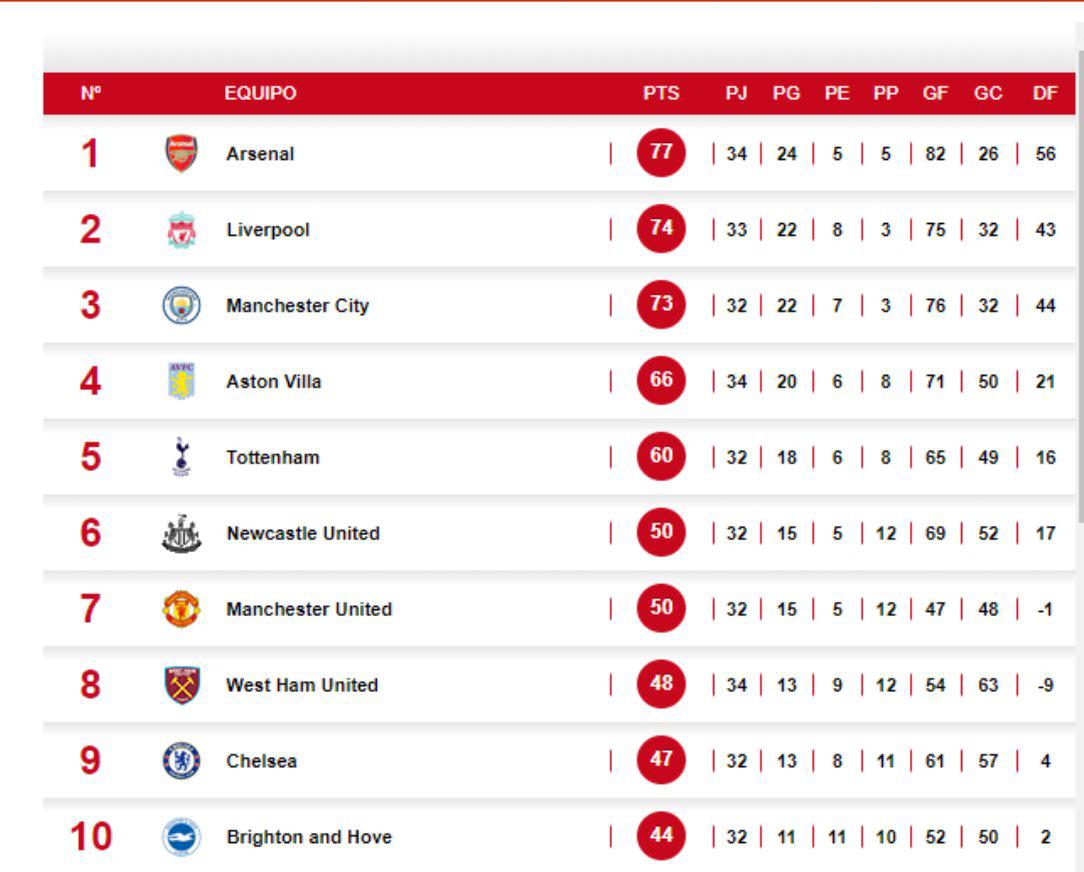The height and width of the screenshot is (872, 1084).
Task: Sort standings by GF column header
Action: click(x=934, y=91)
